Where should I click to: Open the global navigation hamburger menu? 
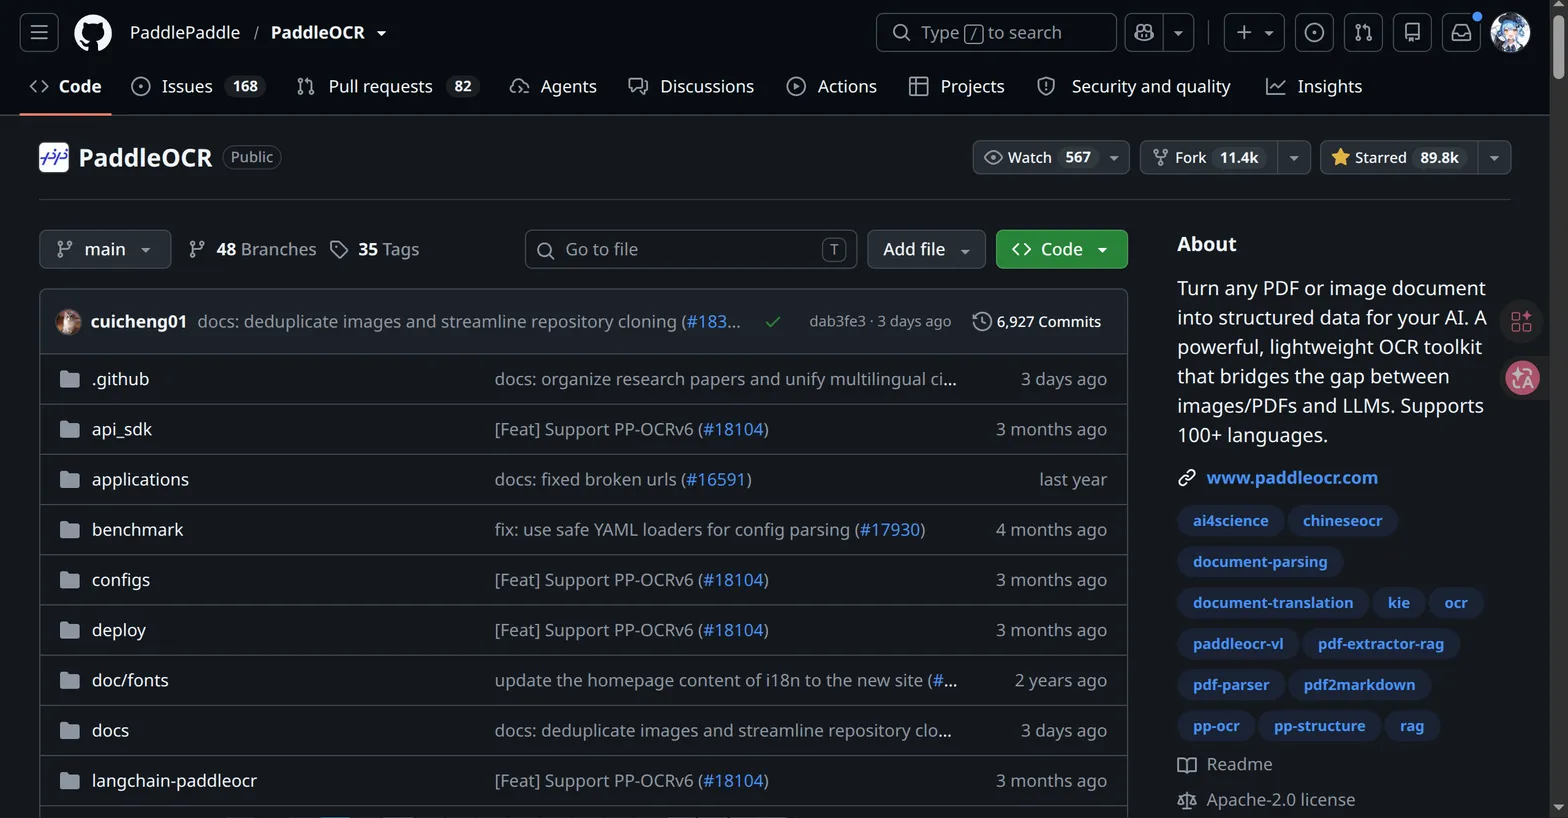pyautogui.click(x=39, y=33)
